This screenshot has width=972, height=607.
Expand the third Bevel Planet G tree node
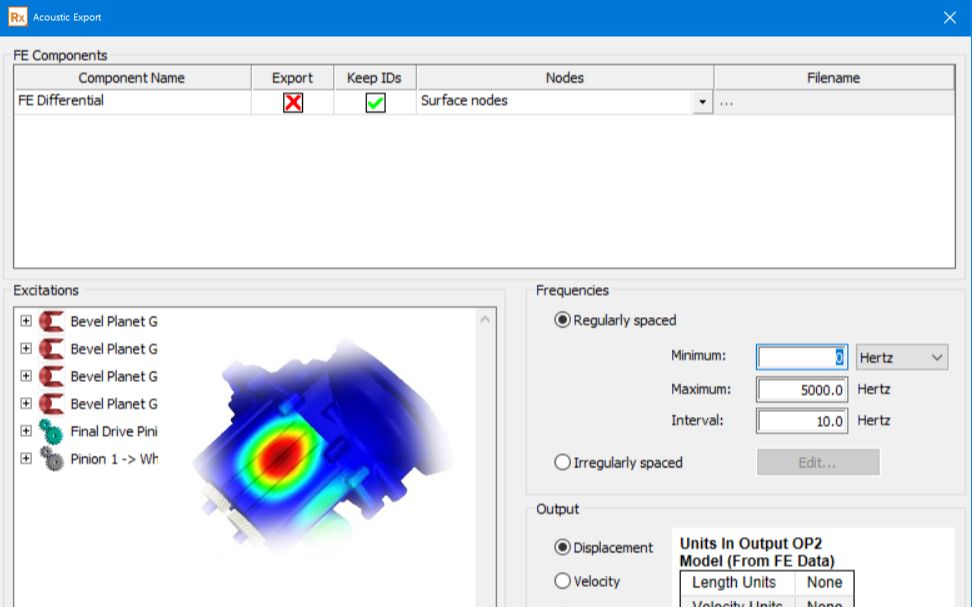[26, 376]
